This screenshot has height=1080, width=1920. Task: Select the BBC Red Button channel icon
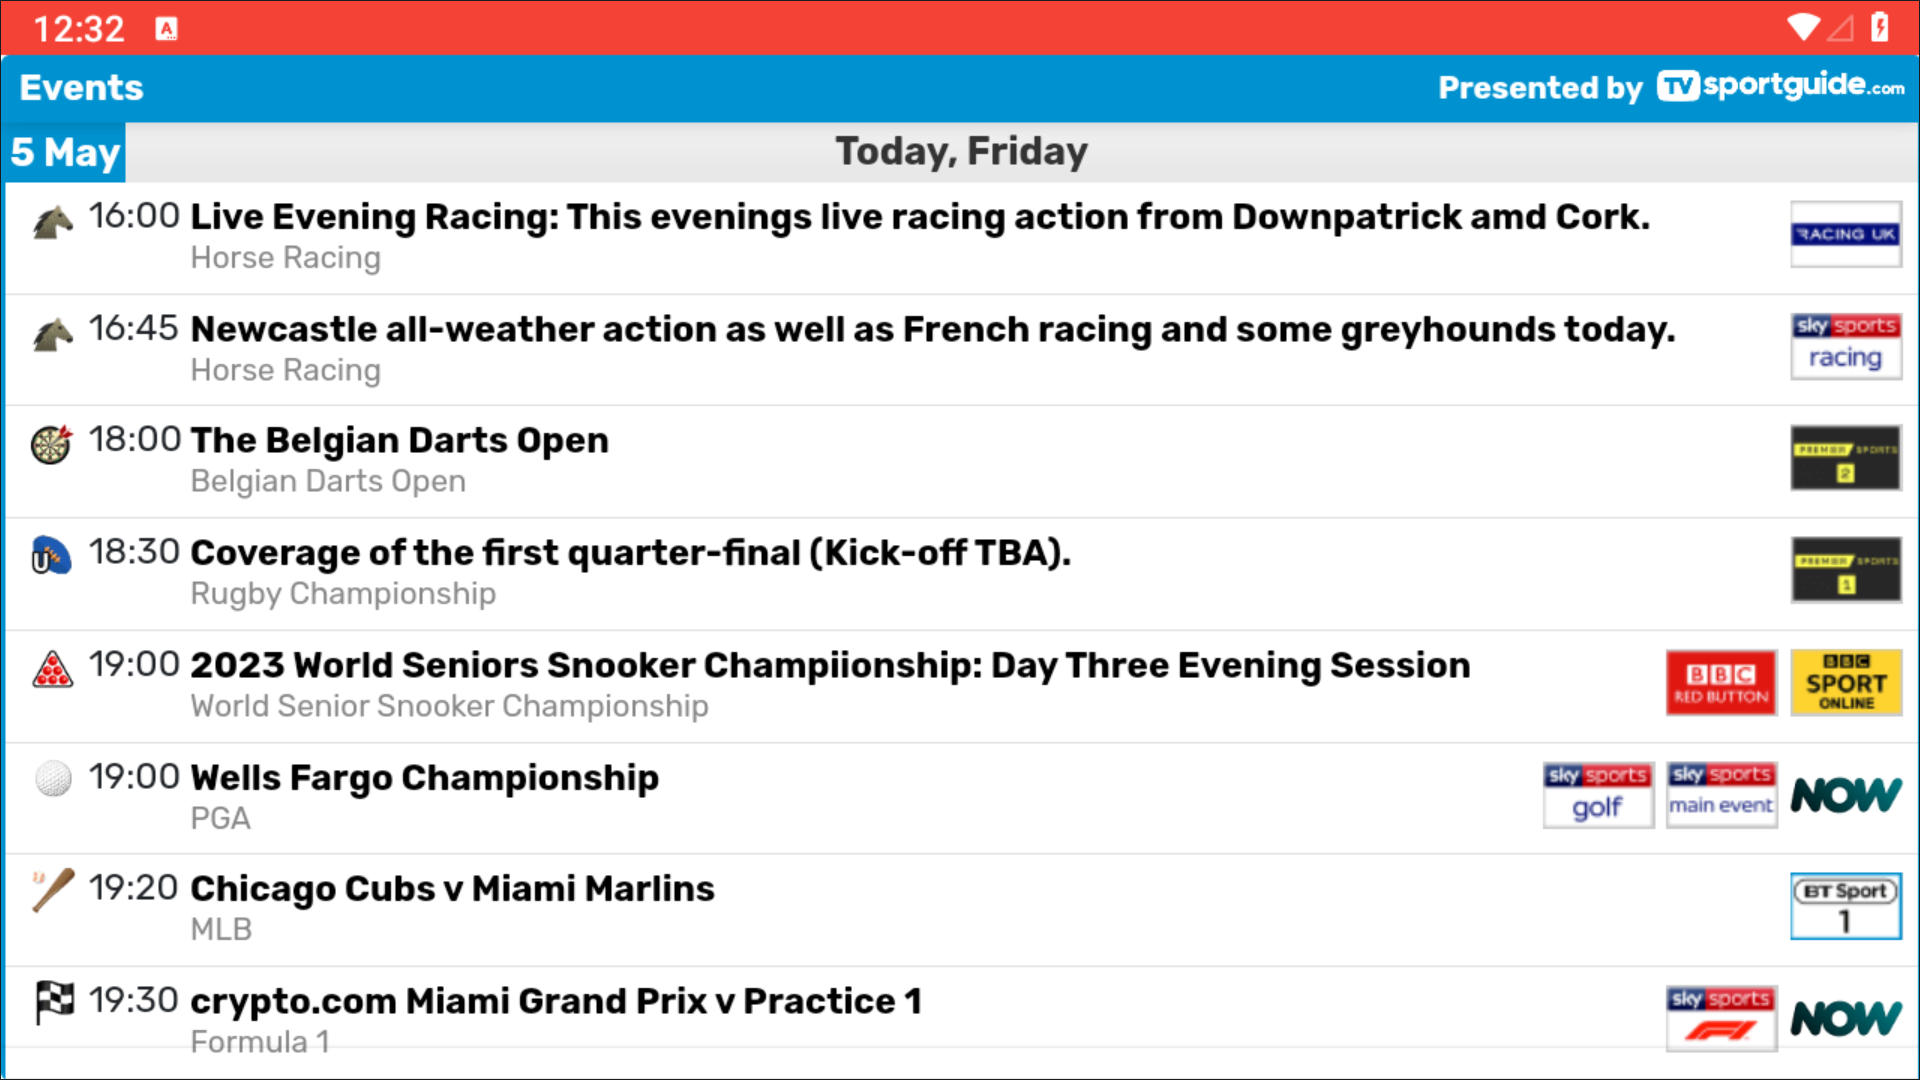[x=1721, y=683]
